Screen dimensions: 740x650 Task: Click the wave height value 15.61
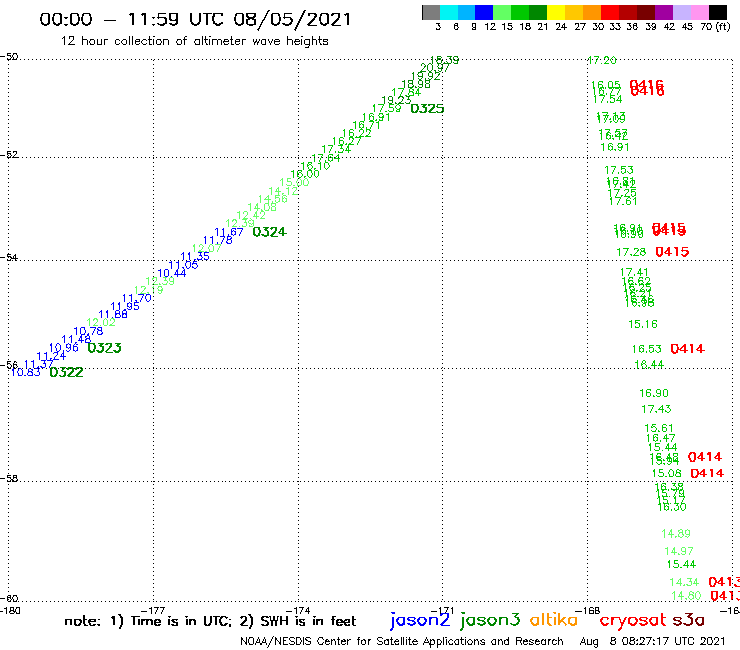click(x=659, y=428)
